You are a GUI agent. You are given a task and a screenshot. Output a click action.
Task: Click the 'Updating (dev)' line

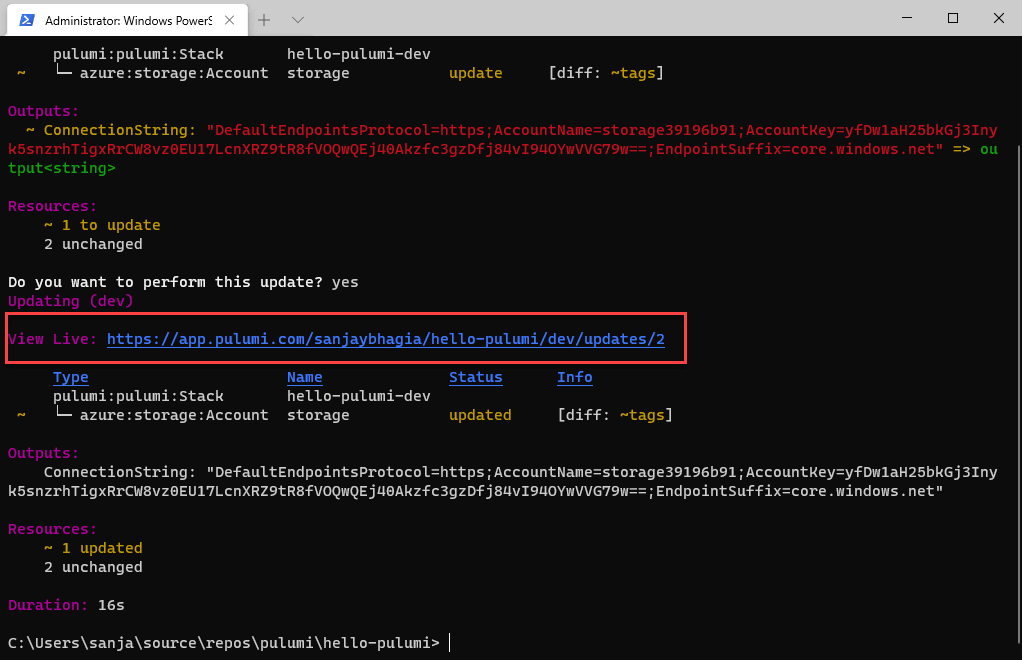click(70, 301)
